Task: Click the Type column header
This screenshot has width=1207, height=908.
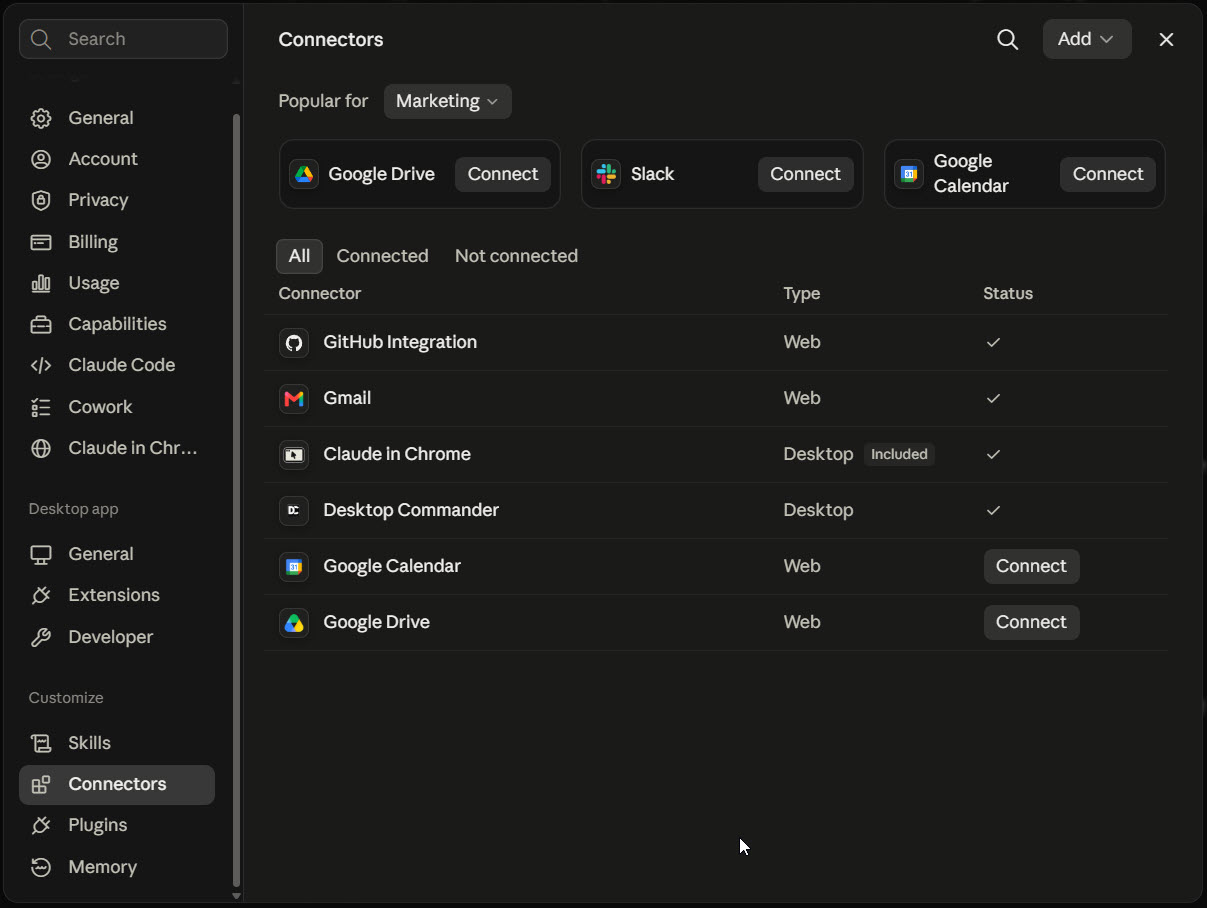Action: pyautogui.click(x=802, y=294)
